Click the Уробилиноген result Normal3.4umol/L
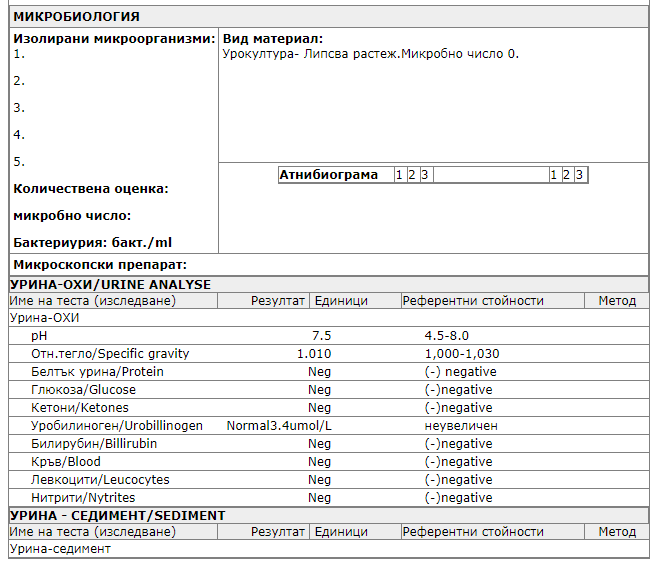 pyautogui.click(x=279, y=426)
